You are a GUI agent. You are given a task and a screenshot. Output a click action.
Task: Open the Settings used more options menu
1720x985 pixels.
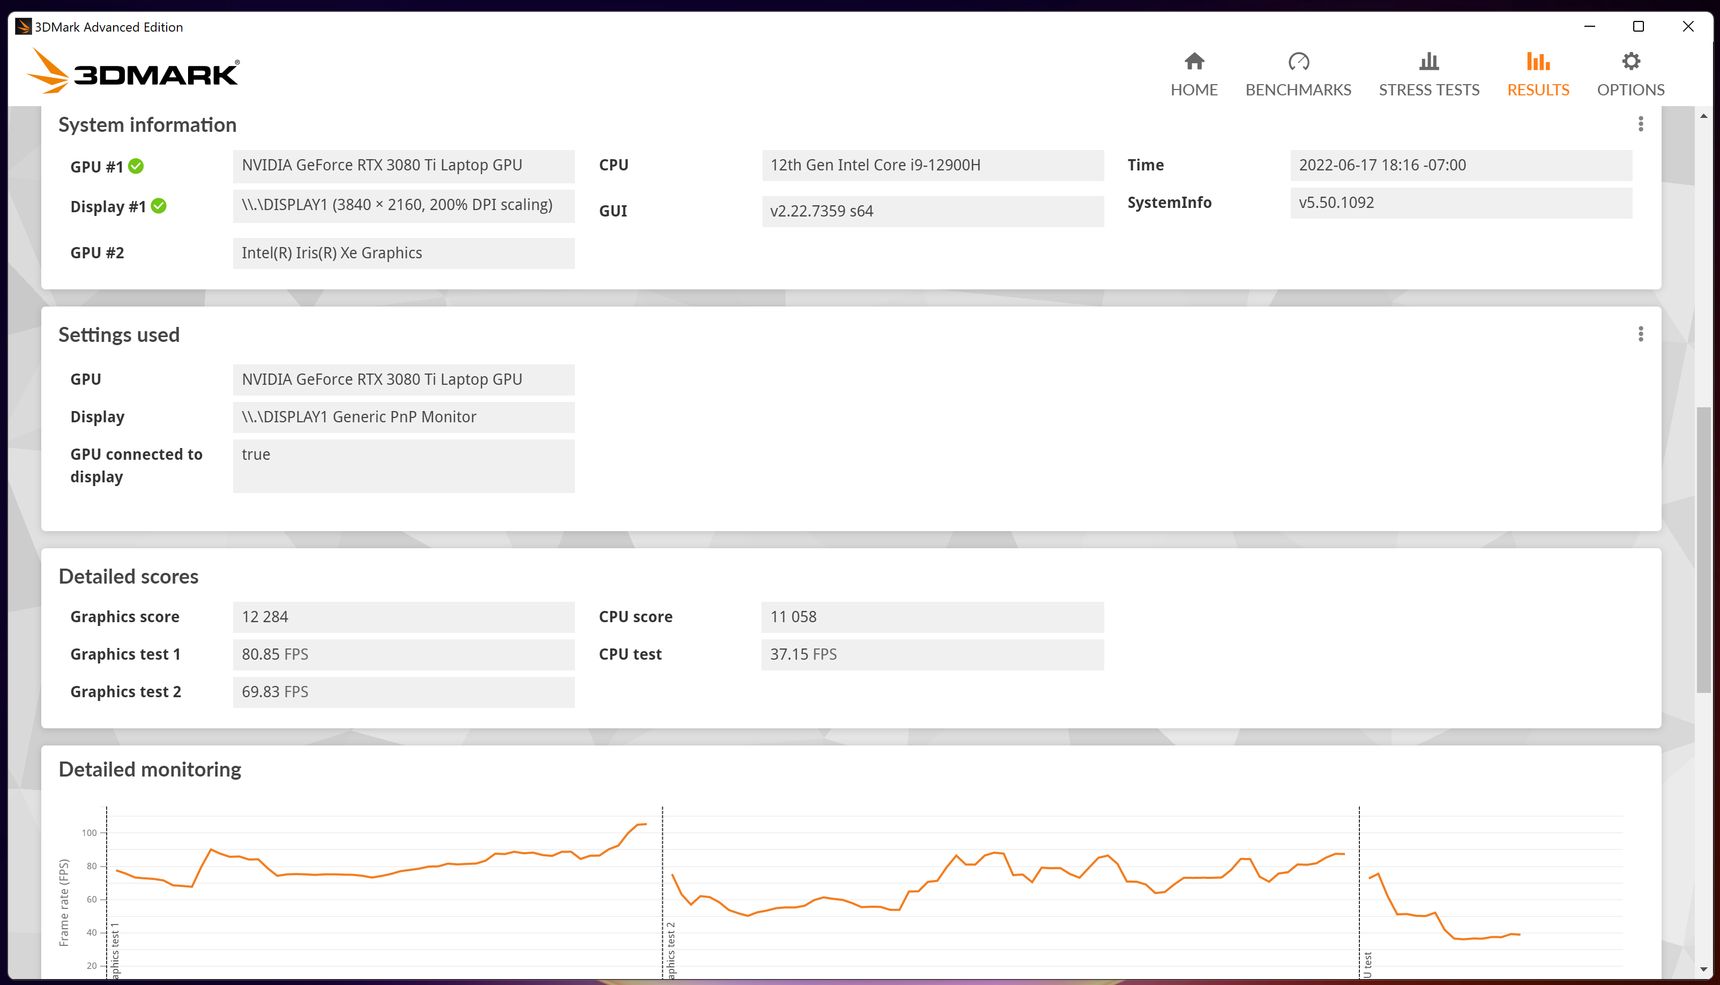point(1640,334)
